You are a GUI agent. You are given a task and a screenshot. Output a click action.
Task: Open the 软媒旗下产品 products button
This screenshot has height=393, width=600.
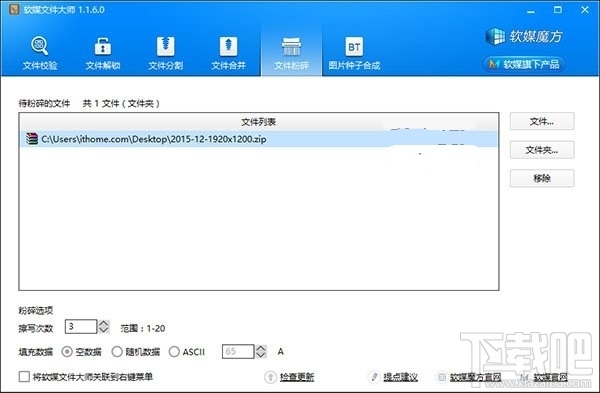click(524, 64)
